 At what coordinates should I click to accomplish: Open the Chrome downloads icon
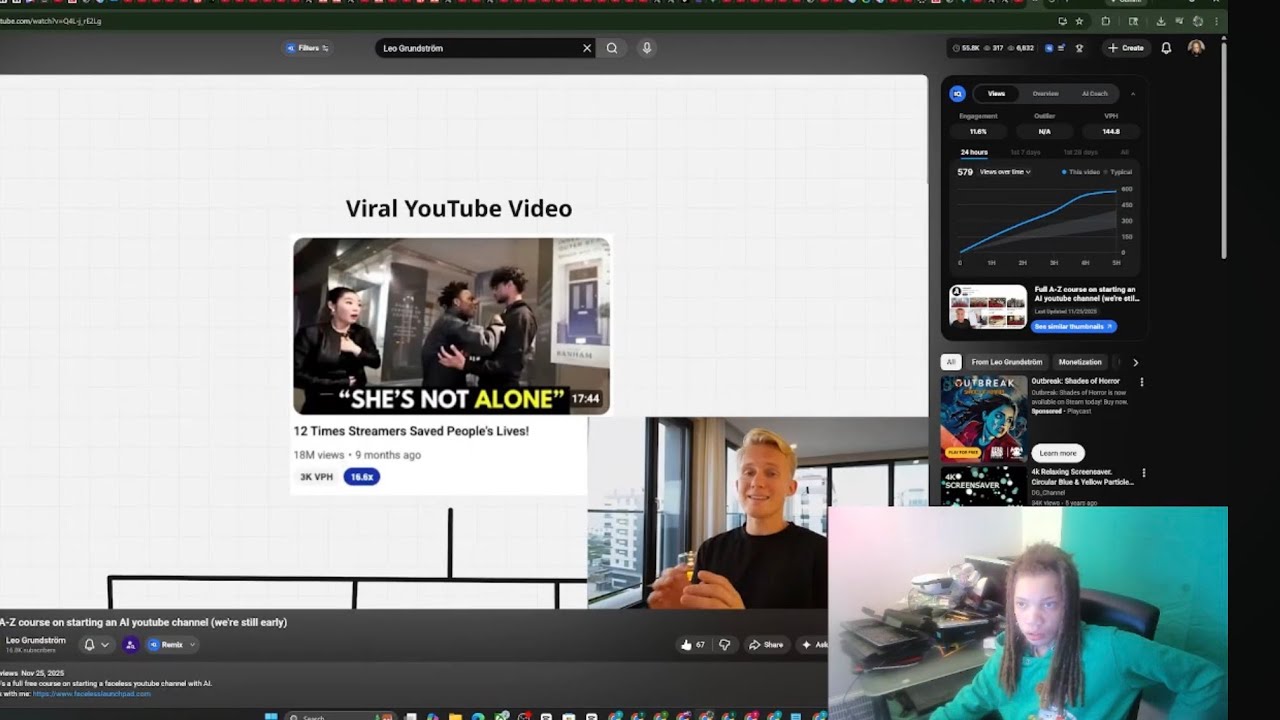point(1161,21)
